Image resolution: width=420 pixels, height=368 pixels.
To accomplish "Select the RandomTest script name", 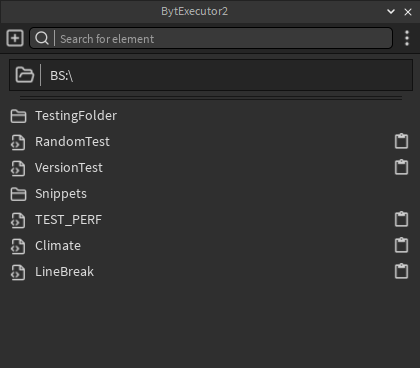I will (72, 142).
